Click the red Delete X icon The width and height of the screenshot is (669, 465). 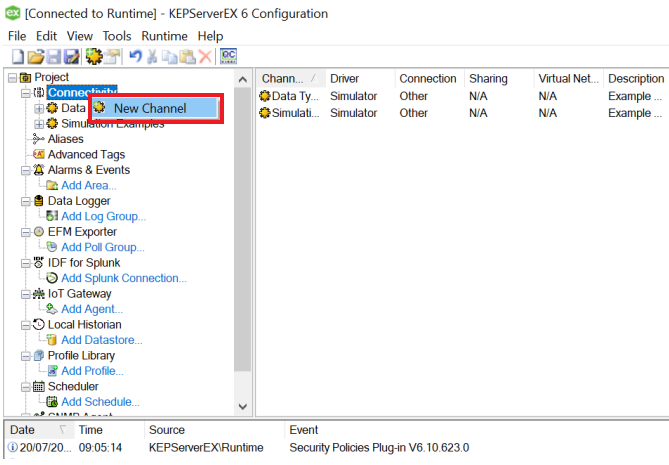(x=205, y=57)
